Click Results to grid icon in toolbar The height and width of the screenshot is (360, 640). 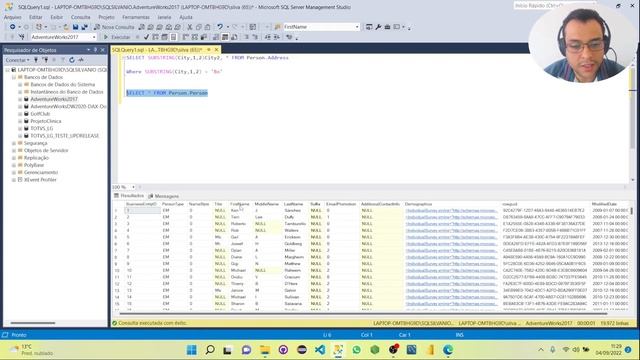pyautogui.click(x=225, y=37)
